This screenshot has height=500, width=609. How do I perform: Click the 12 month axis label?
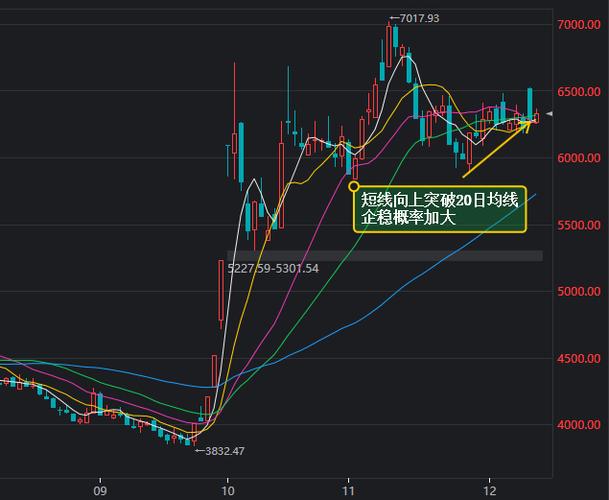(490, 491)
